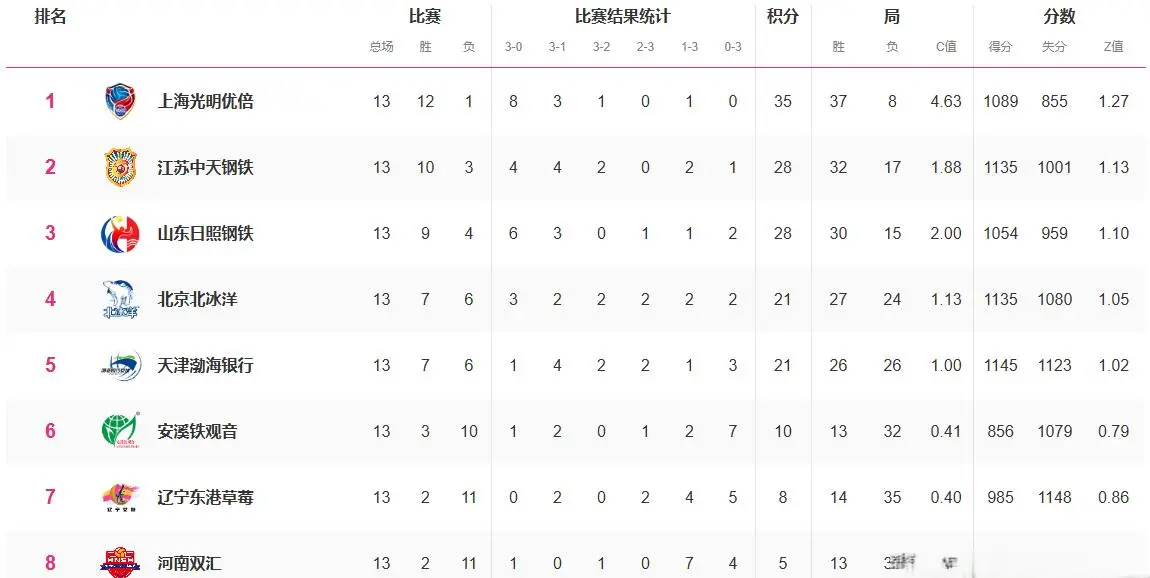The width and height of the screenshot is (1150, 578).
Task: Select the 北京北冰洋 team name
Action: click(197, 299)
